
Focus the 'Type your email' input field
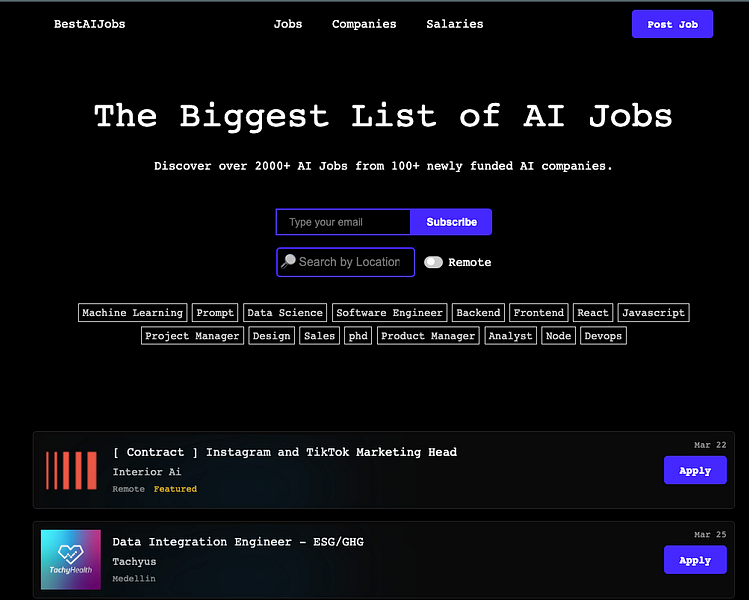343,222
